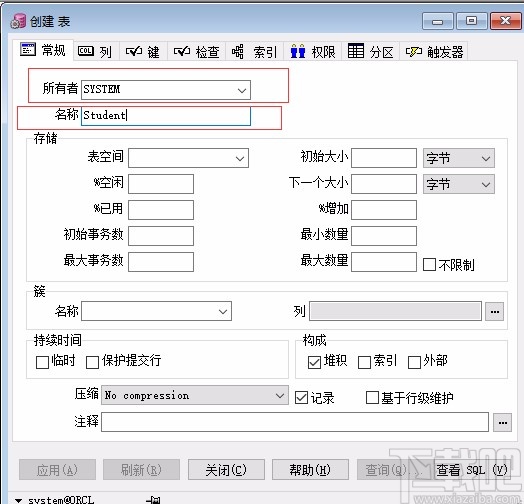Click the check icon of 检查 tab

(x=181, y=51)
